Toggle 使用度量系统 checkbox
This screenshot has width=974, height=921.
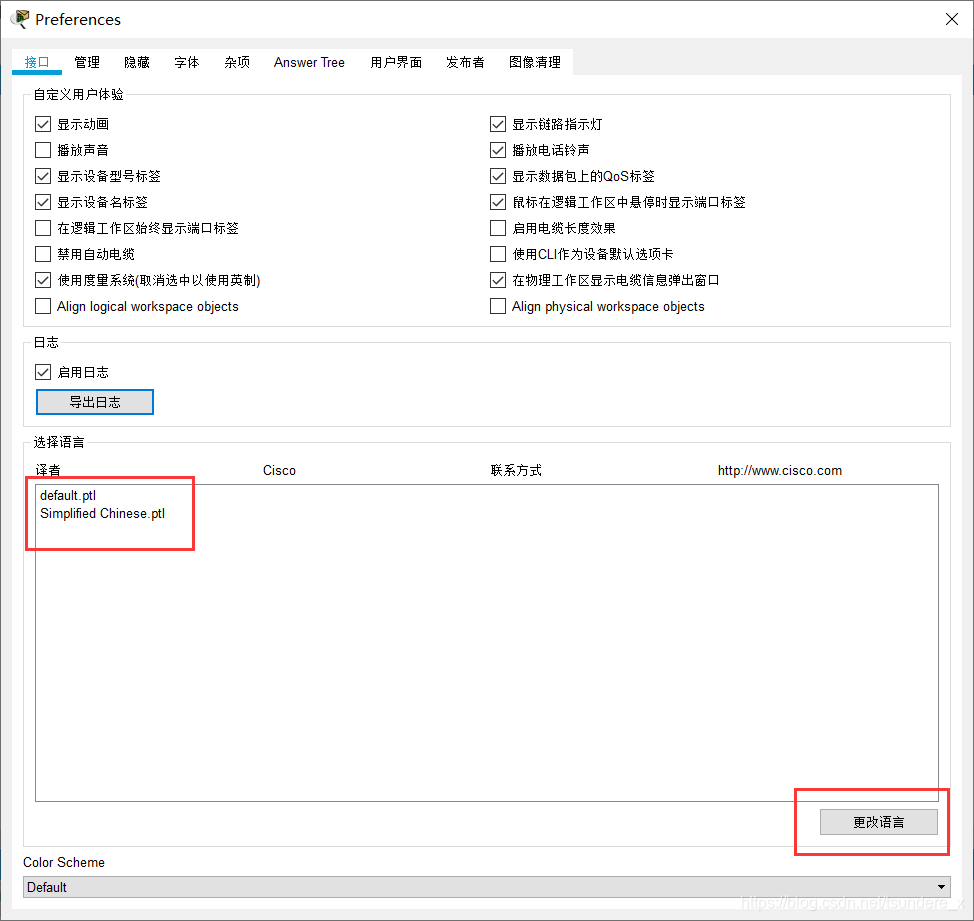pos(43,280)
